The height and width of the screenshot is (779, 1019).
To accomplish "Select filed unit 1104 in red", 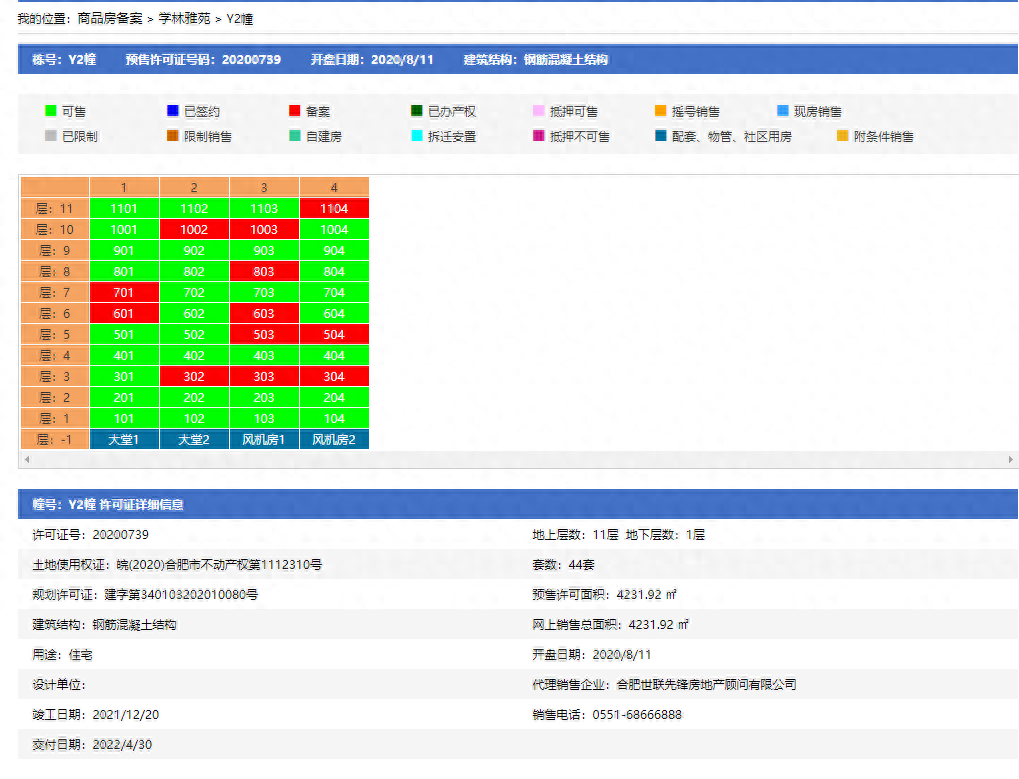I will tap(334, 209).
